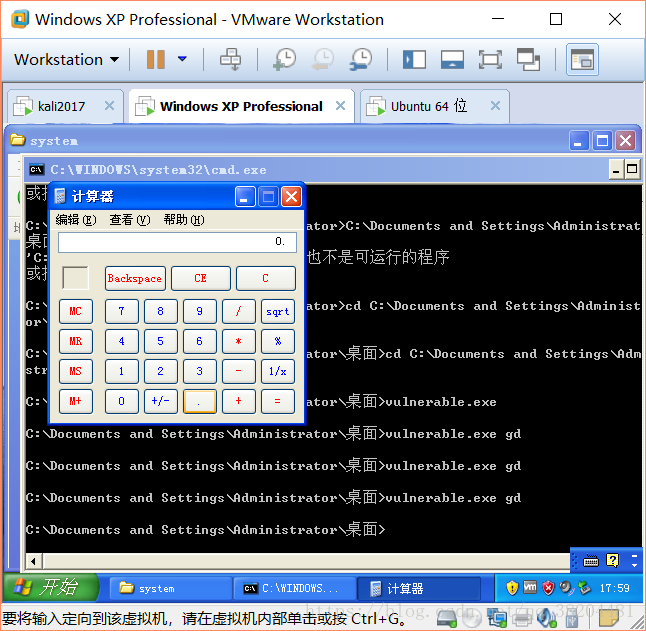Select the Windows XP Professional tab
The image size is (646, 631).
241,107
